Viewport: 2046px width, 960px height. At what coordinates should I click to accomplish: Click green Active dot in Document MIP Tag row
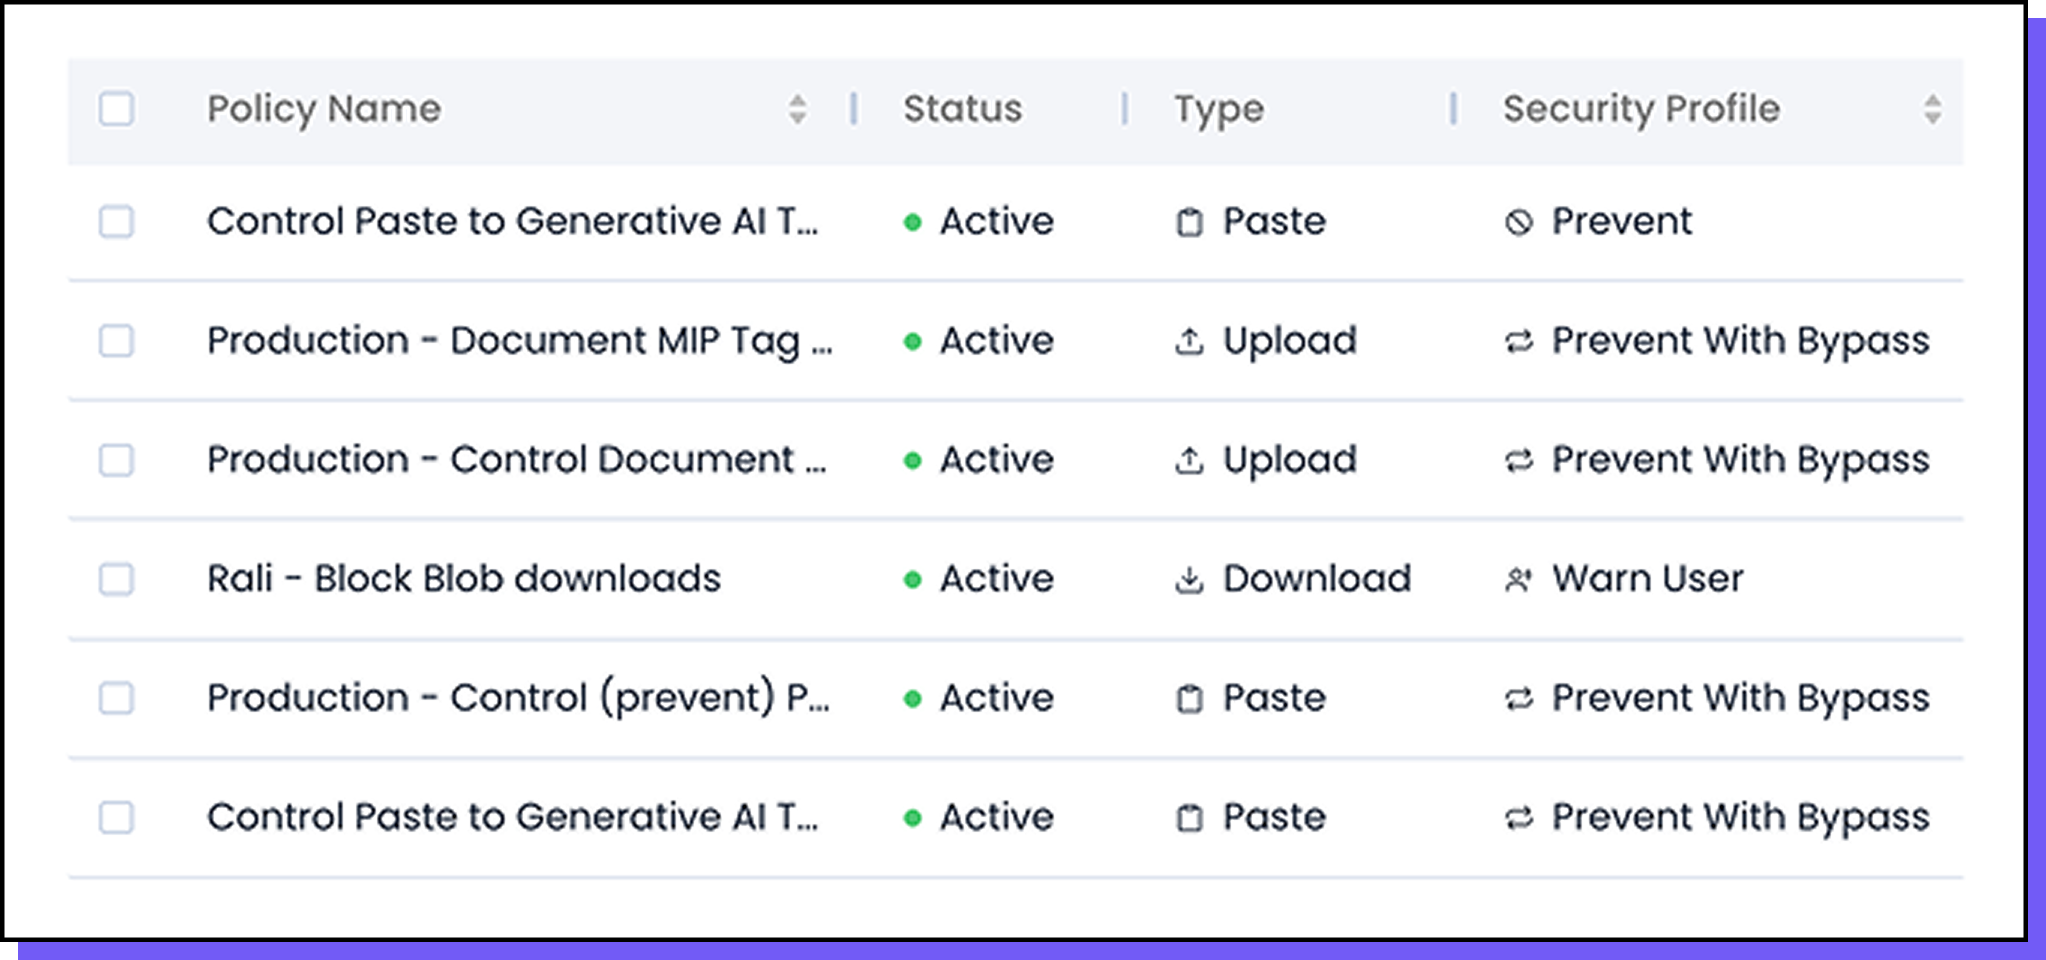click(912, 341)
